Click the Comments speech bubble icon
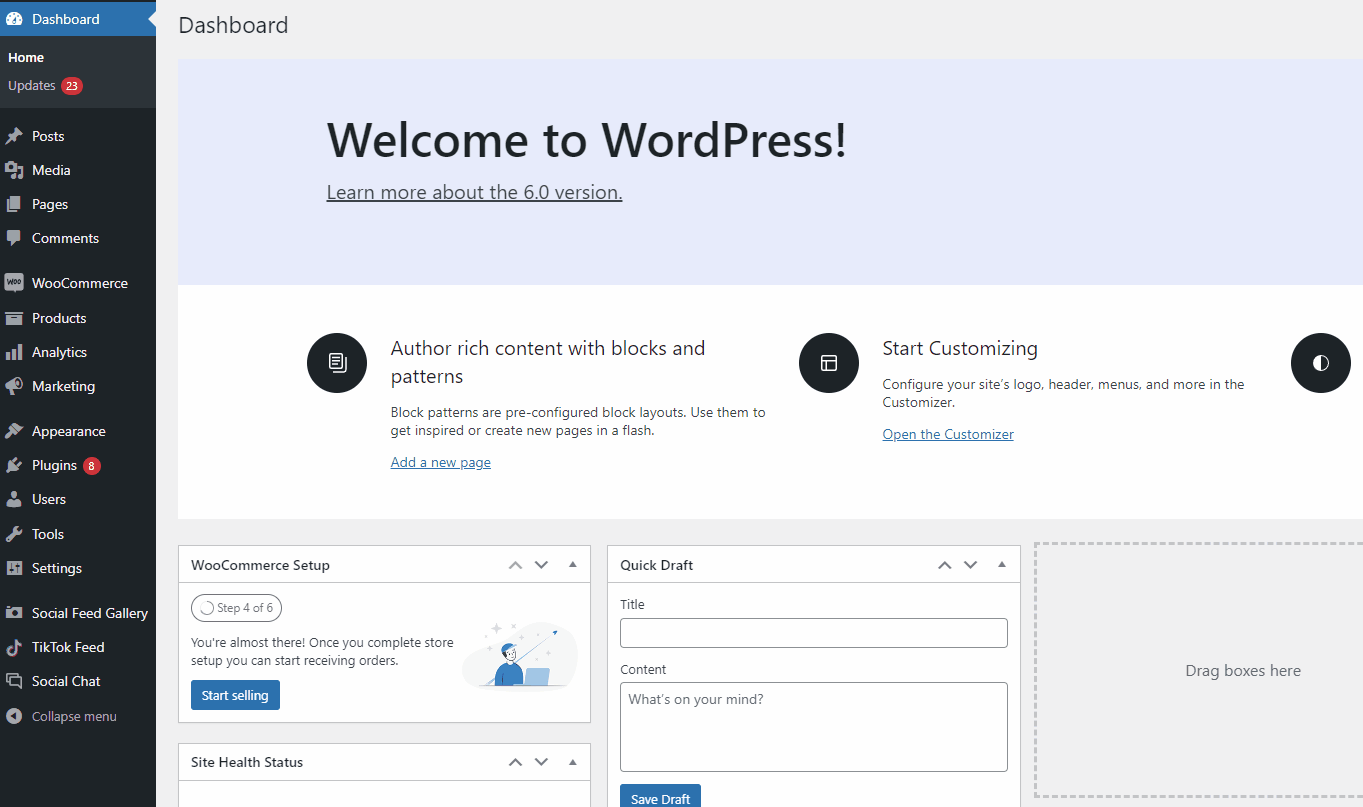Screen dimensions: 1363x807 pos(14,238)
